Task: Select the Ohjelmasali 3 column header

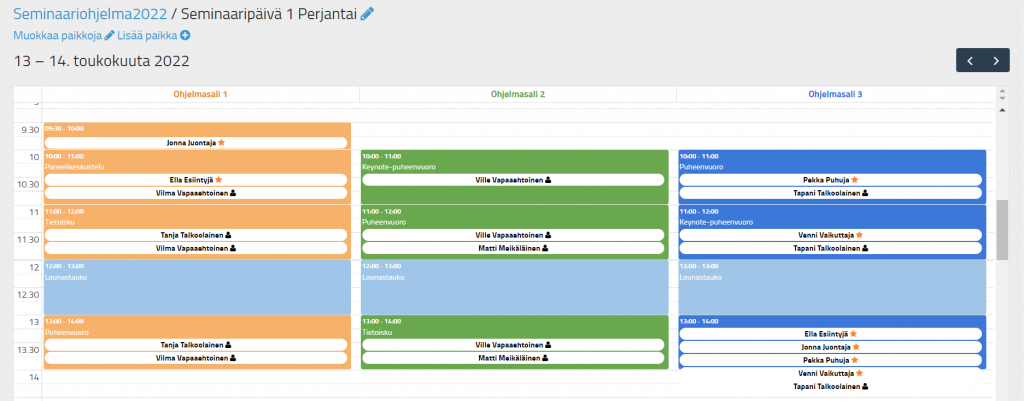Action: (834, 94)
